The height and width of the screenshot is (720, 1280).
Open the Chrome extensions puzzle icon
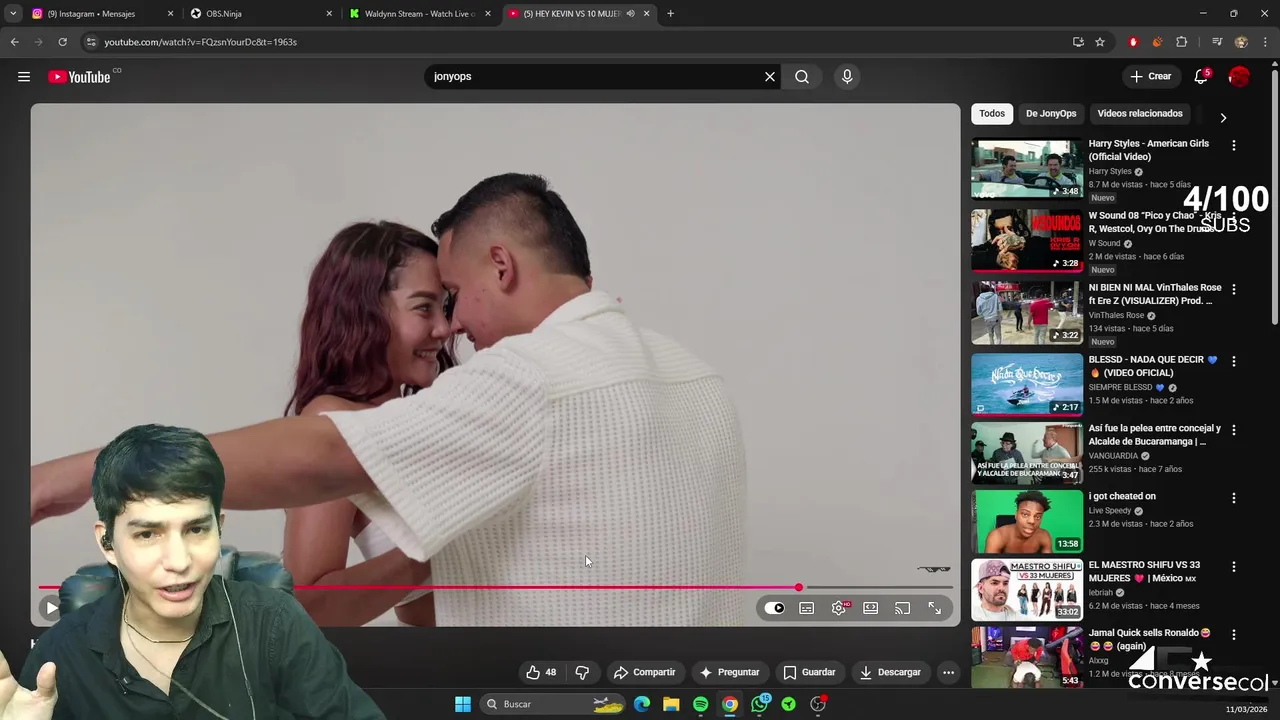(x=1181, y=42)
